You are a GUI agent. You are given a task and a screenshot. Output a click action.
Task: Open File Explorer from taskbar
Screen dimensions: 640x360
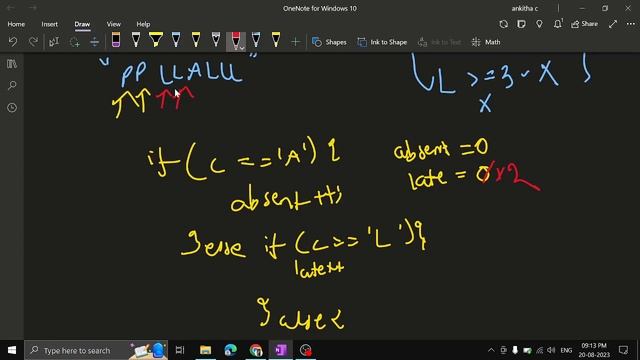pyautogui.click(x=205, y=350)
